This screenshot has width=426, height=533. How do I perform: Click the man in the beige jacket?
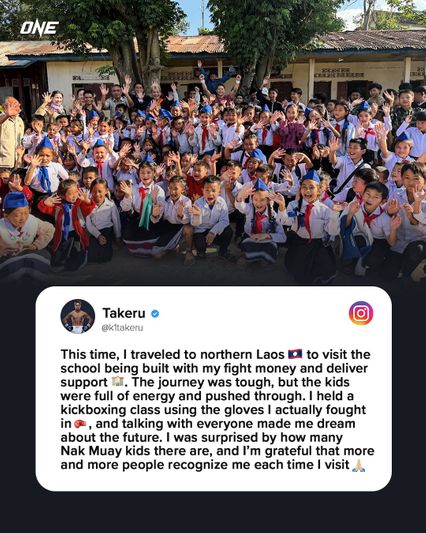10,133
